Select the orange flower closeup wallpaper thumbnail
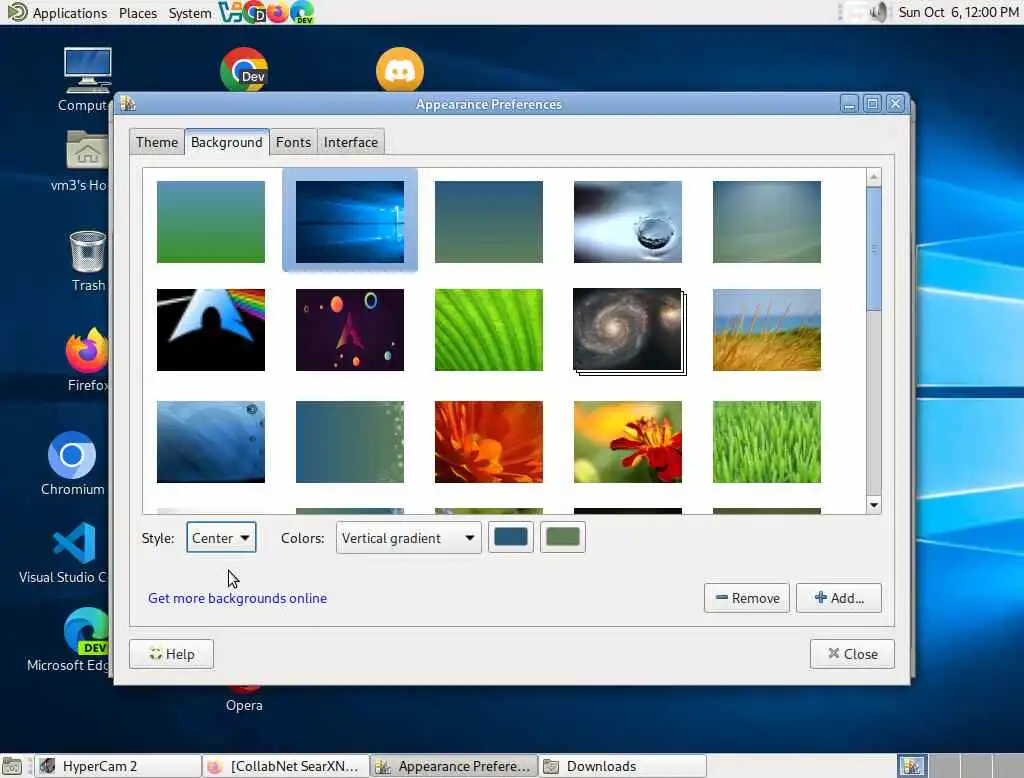 click(x=488, y=442)
